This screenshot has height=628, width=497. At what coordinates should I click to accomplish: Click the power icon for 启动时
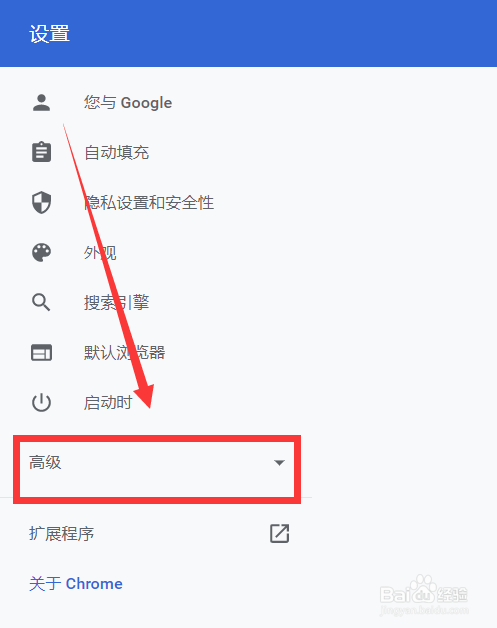click(41, 403)
